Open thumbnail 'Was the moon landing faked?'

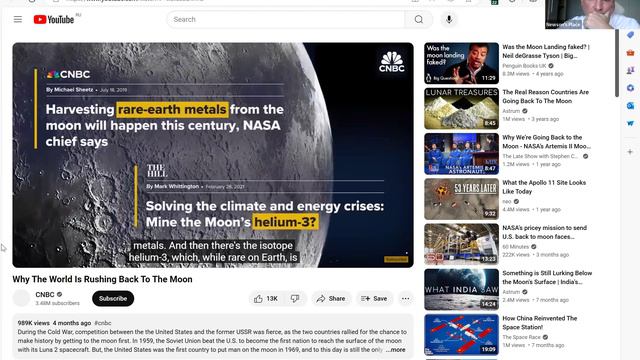461,63
